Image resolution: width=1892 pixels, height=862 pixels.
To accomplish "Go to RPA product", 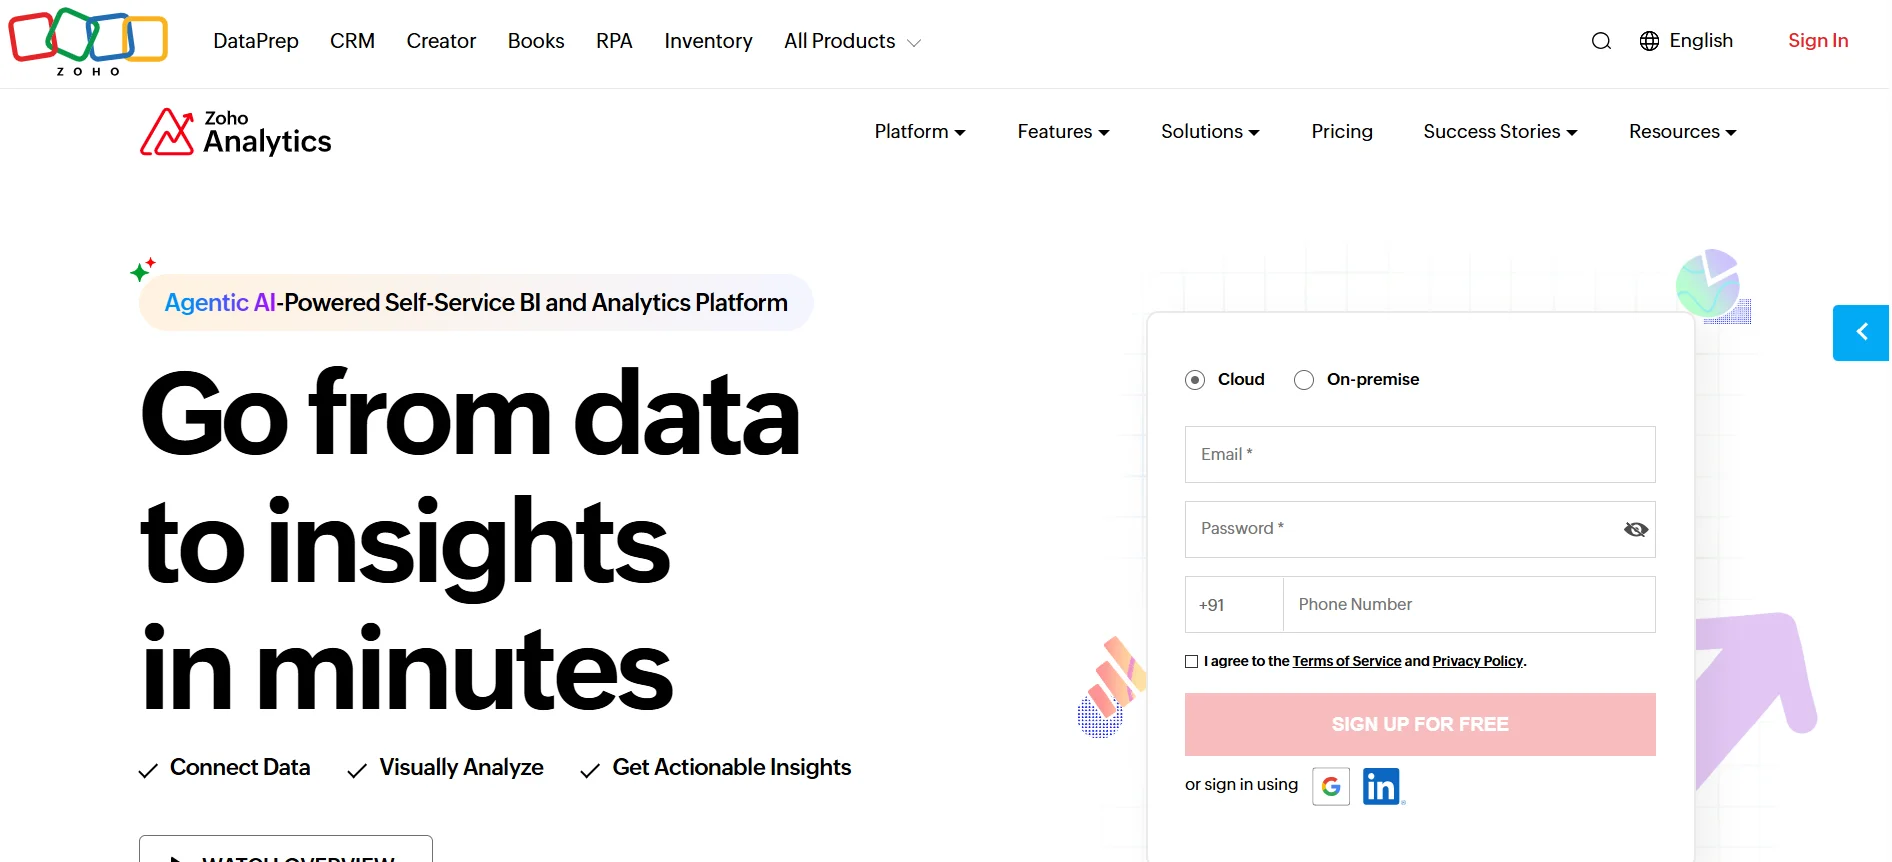I will tap(614, 41).
